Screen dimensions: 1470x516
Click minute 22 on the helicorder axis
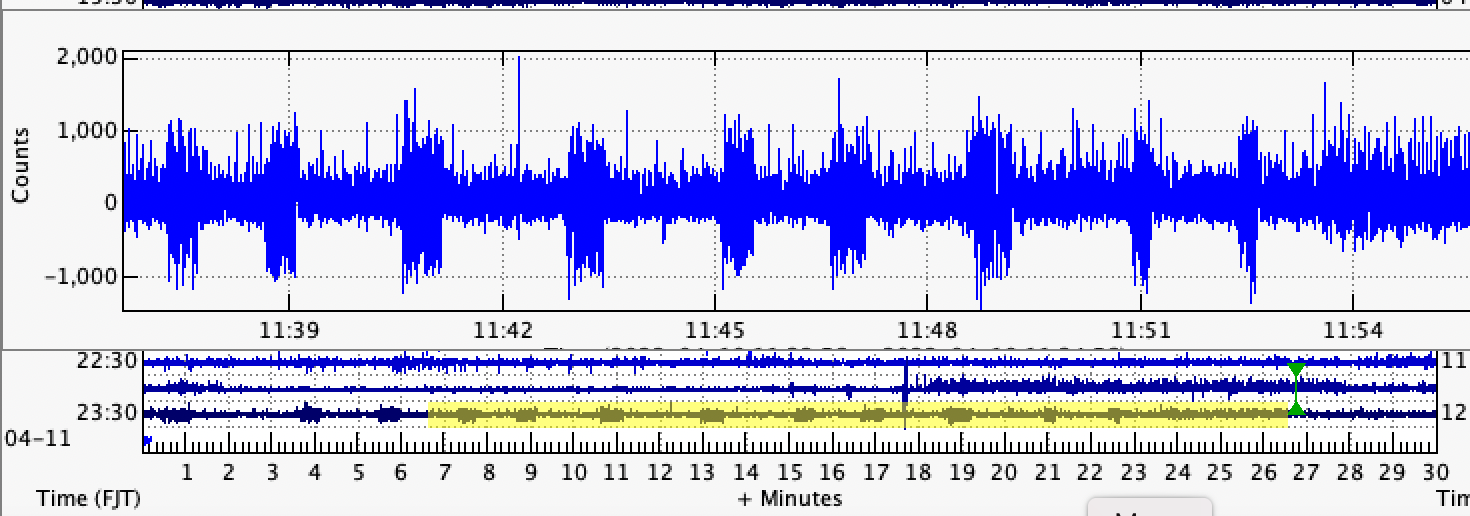pos(1091,473)
